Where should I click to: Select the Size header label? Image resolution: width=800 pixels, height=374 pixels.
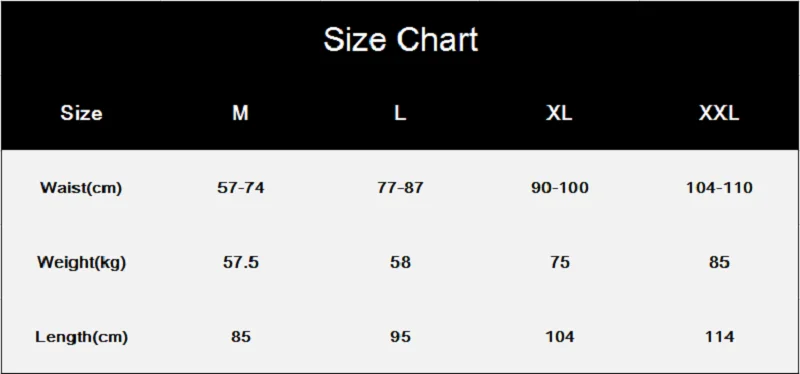(x=81, y=113)
